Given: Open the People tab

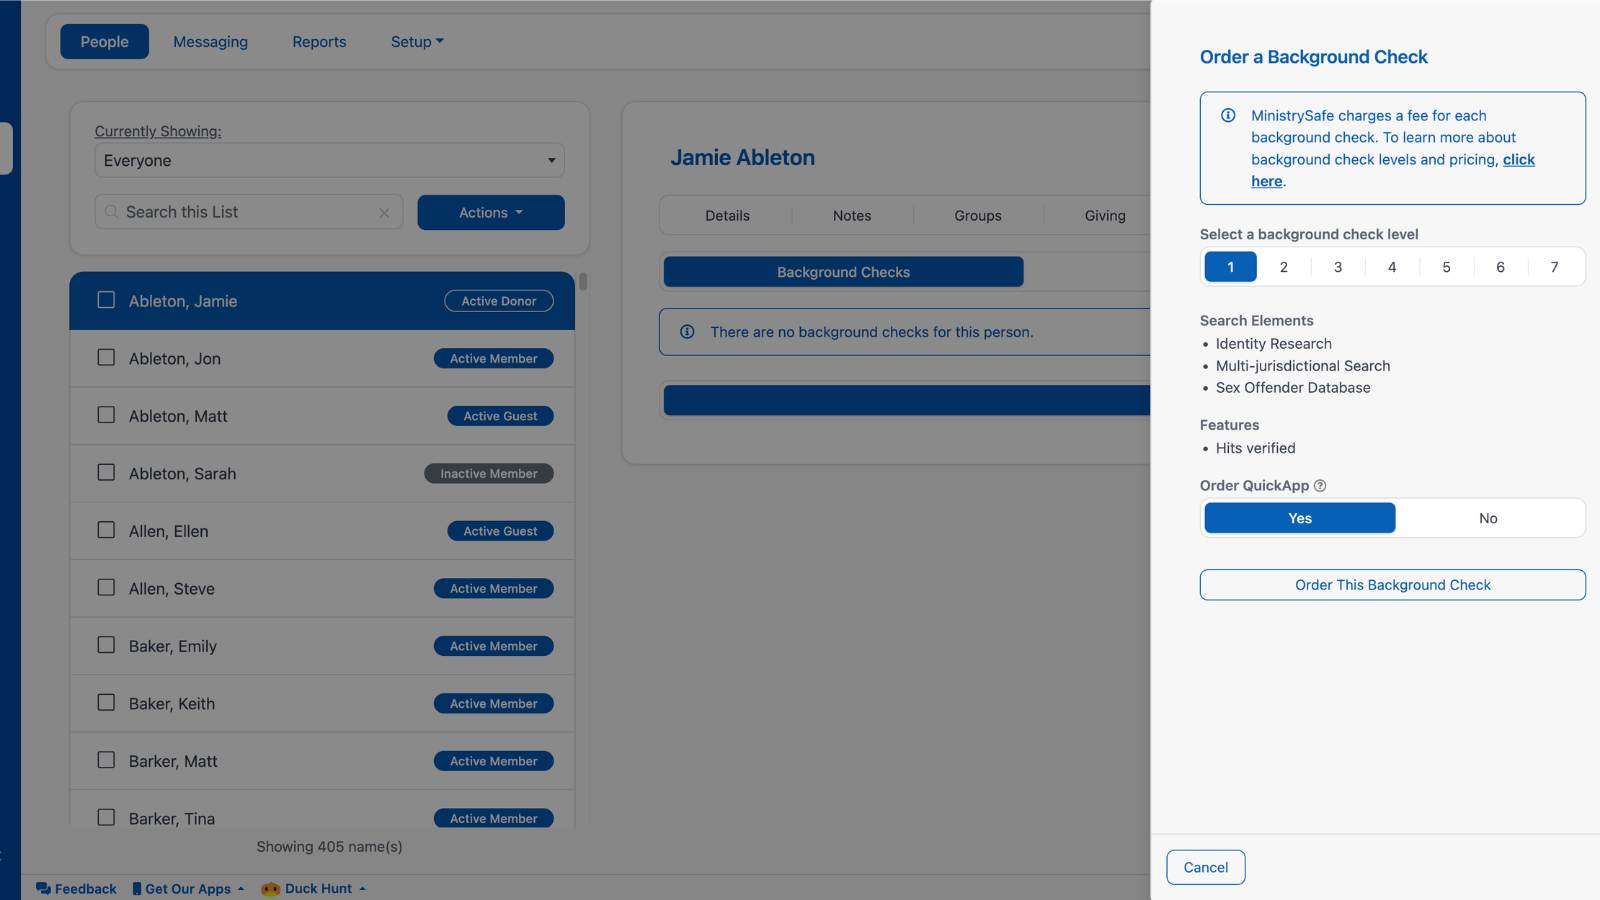Looking at the screenshot, I should click(x=104, y=42).
